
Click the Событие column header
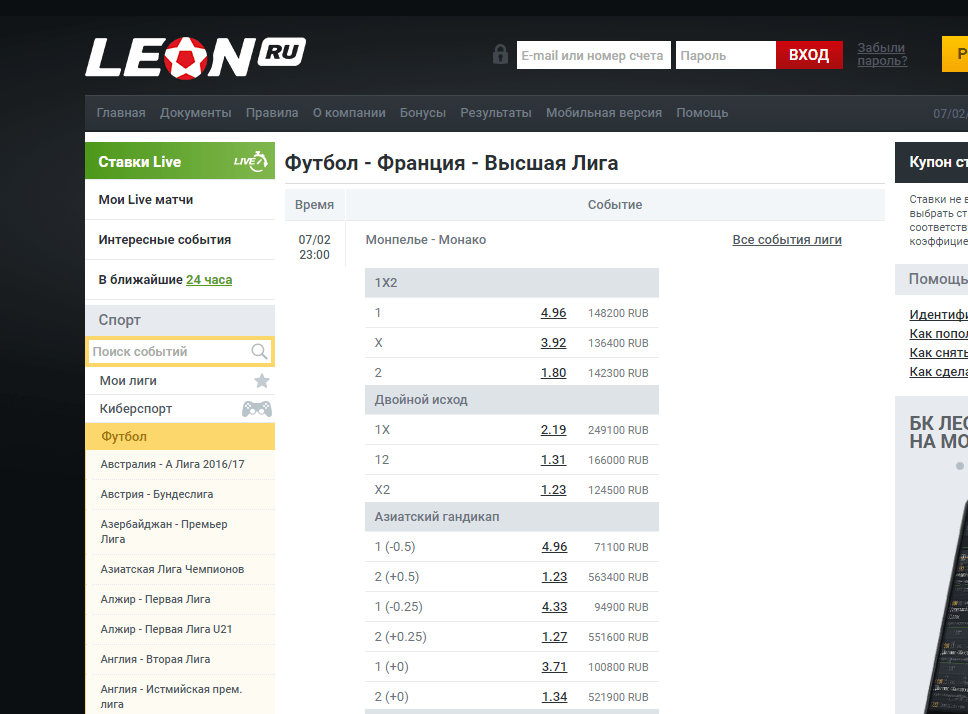point(615,205)
